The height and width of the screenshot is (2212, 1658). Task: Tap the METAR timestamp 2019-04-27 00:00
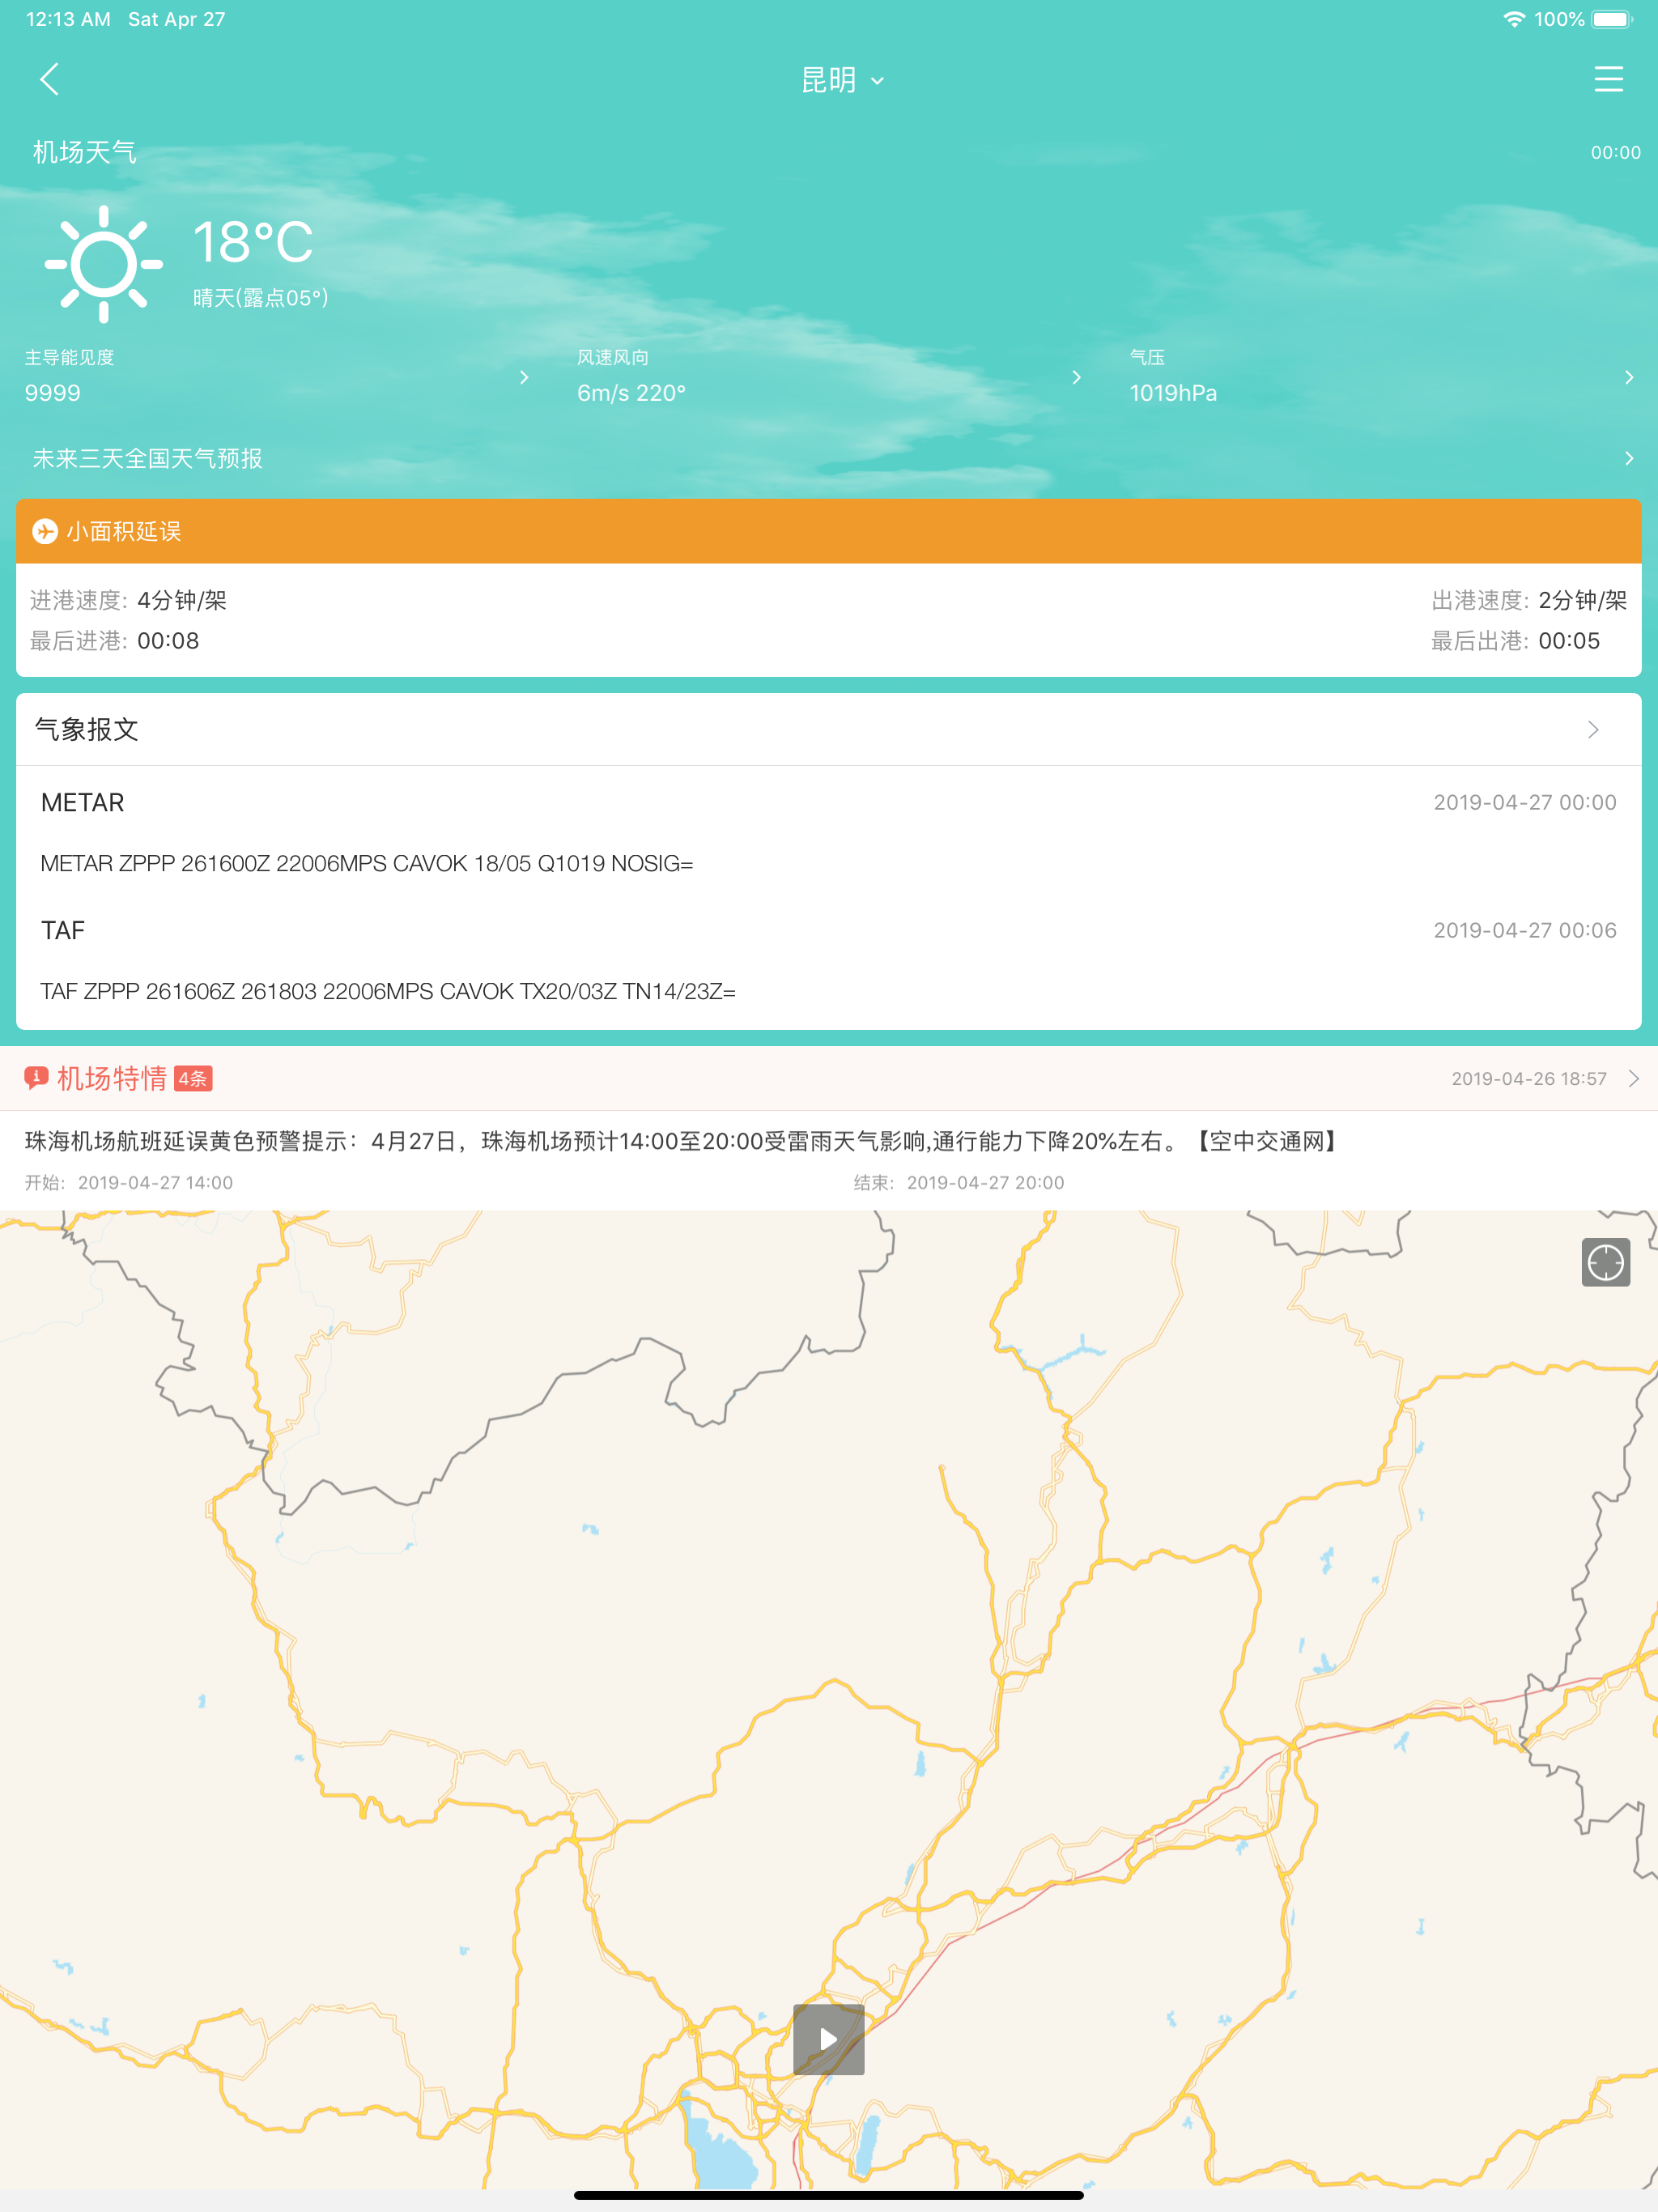(1524, 802)
